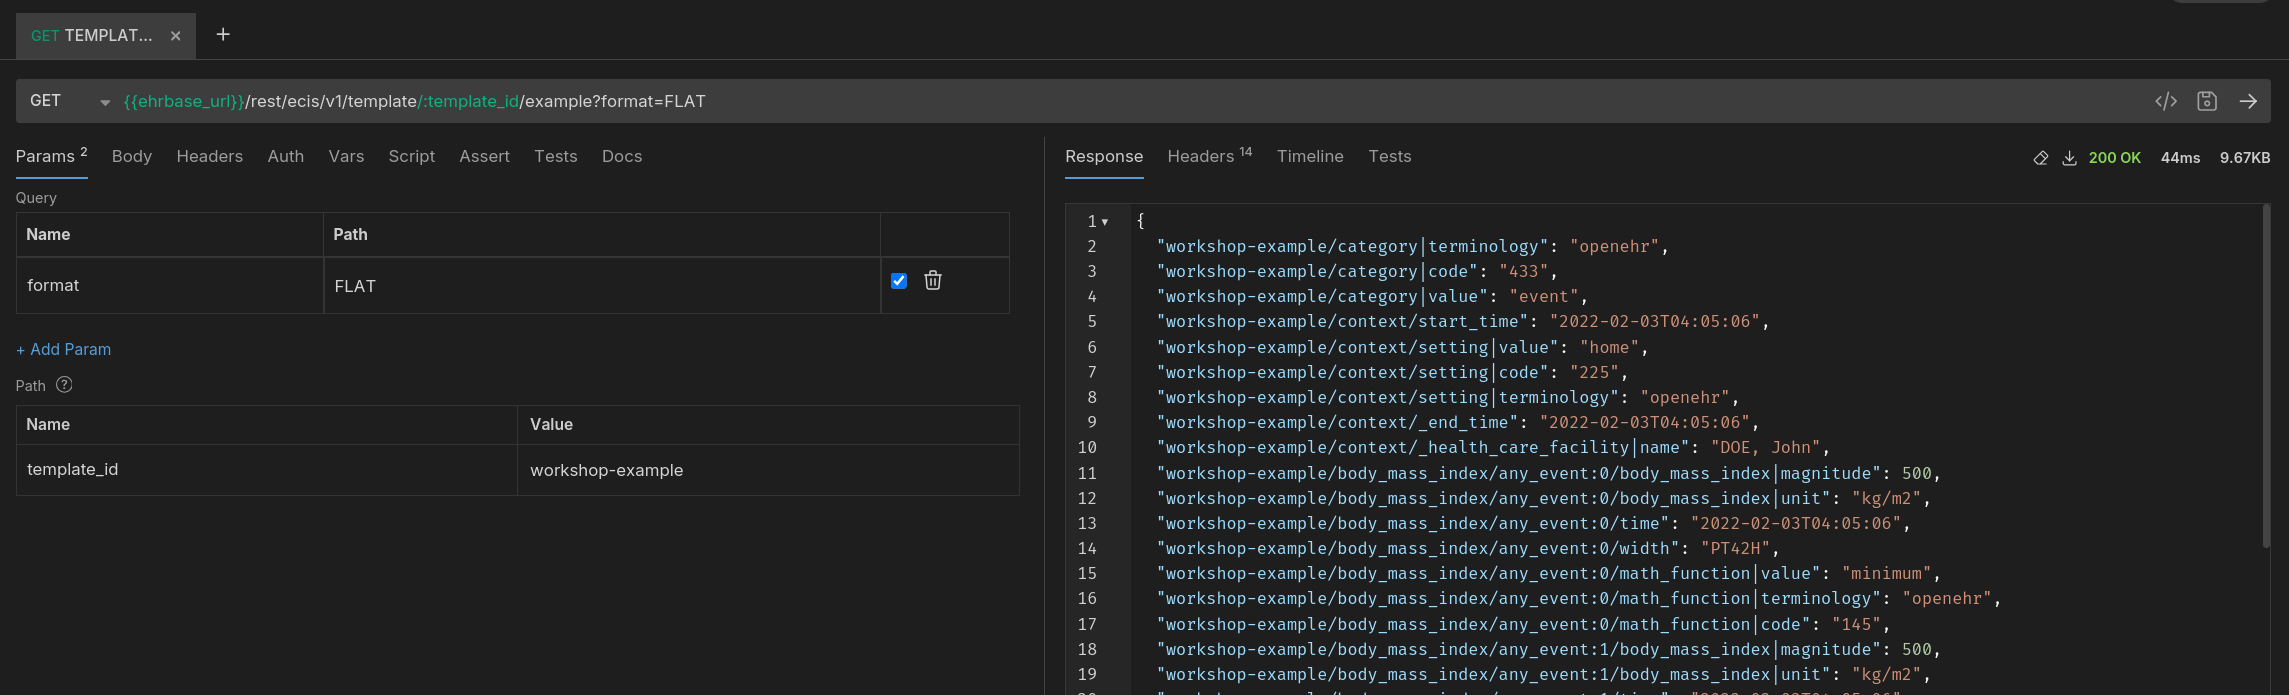
Task: Download response to file icon
Action: coord(2069,158)
